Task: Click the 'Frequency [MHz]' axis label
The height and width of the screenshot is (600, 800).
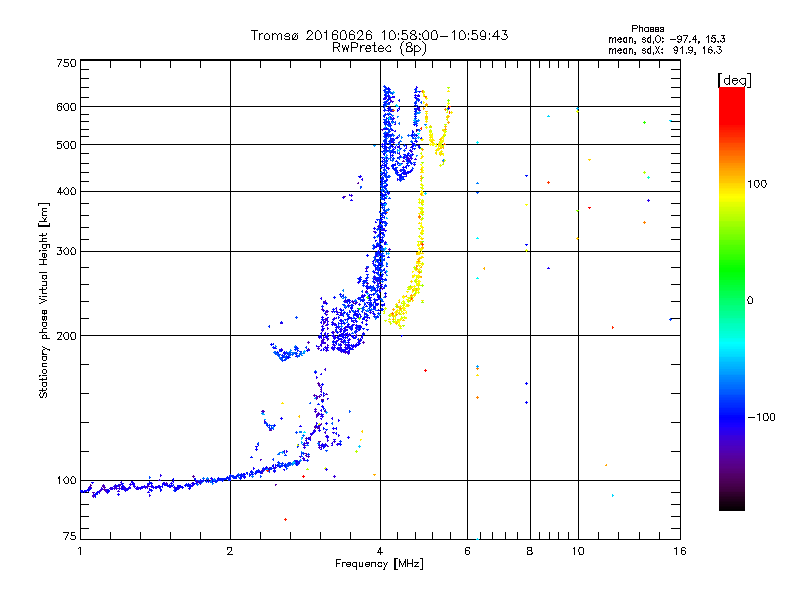Action: coord(379,564)
